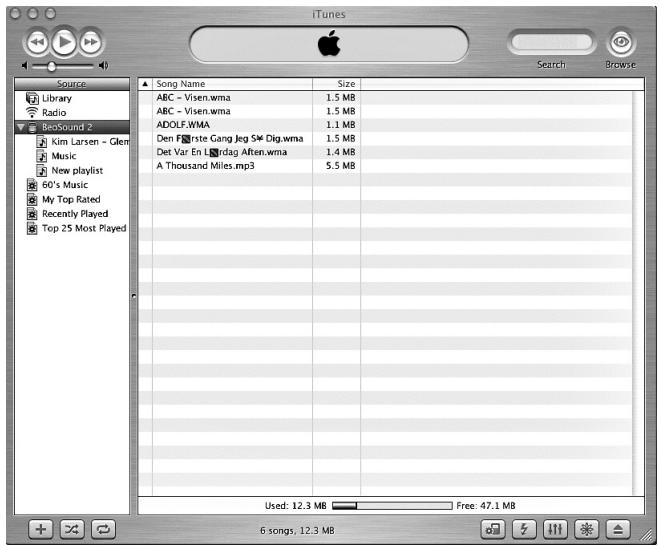Click the Source panel divider handle
The width and height of the screenshot is (660, 546).
pyautogui.click(x=134, y=296)
